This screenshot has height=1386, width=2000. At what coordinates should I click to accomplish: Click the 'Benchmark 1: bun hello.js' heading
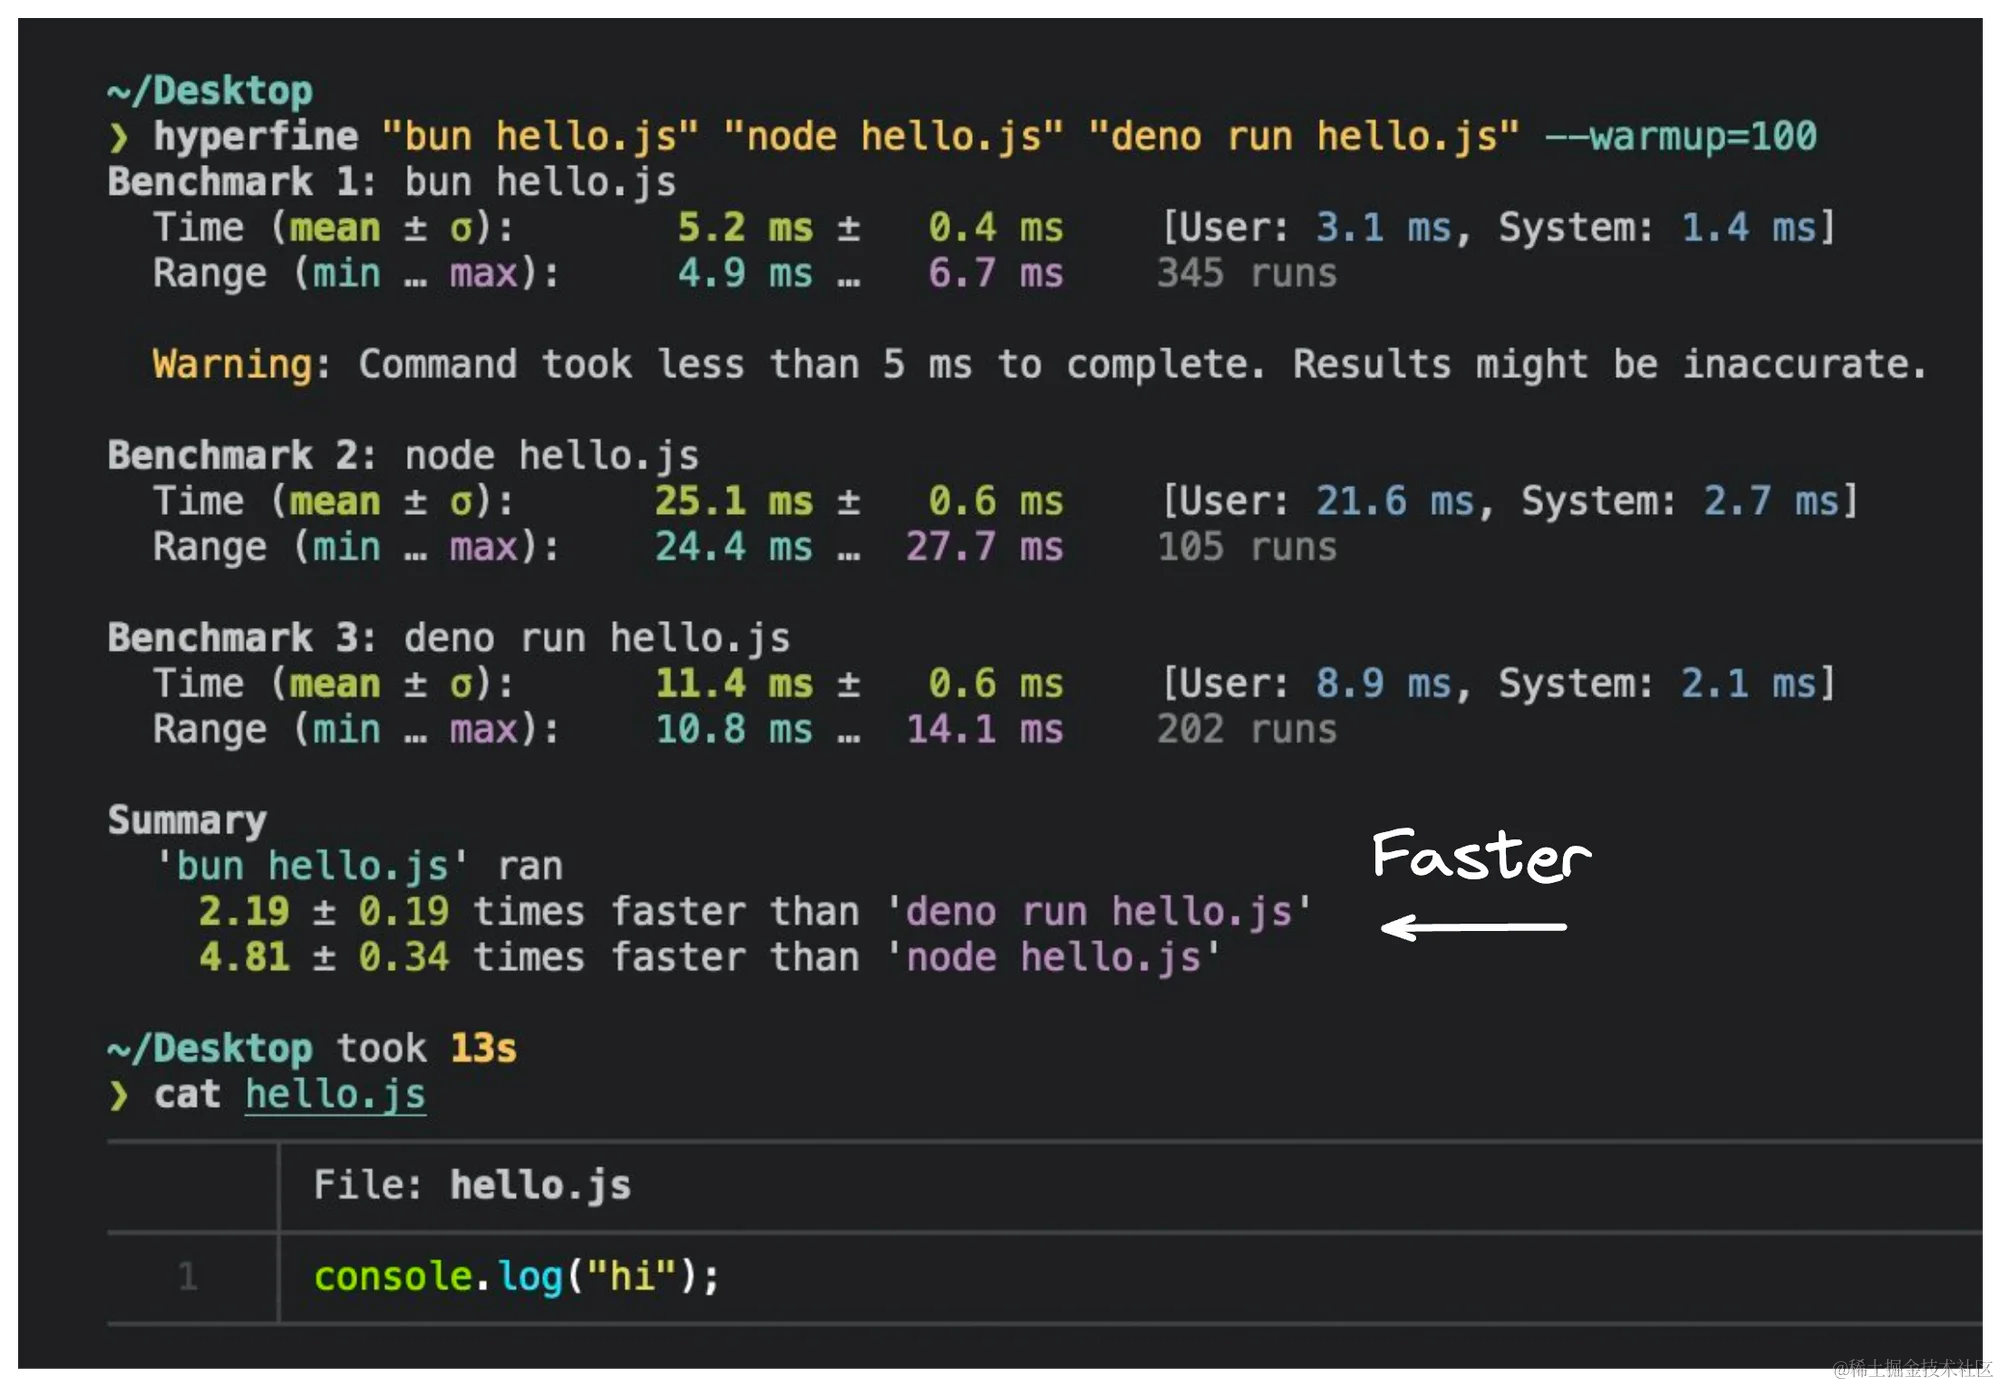[392, 182]
